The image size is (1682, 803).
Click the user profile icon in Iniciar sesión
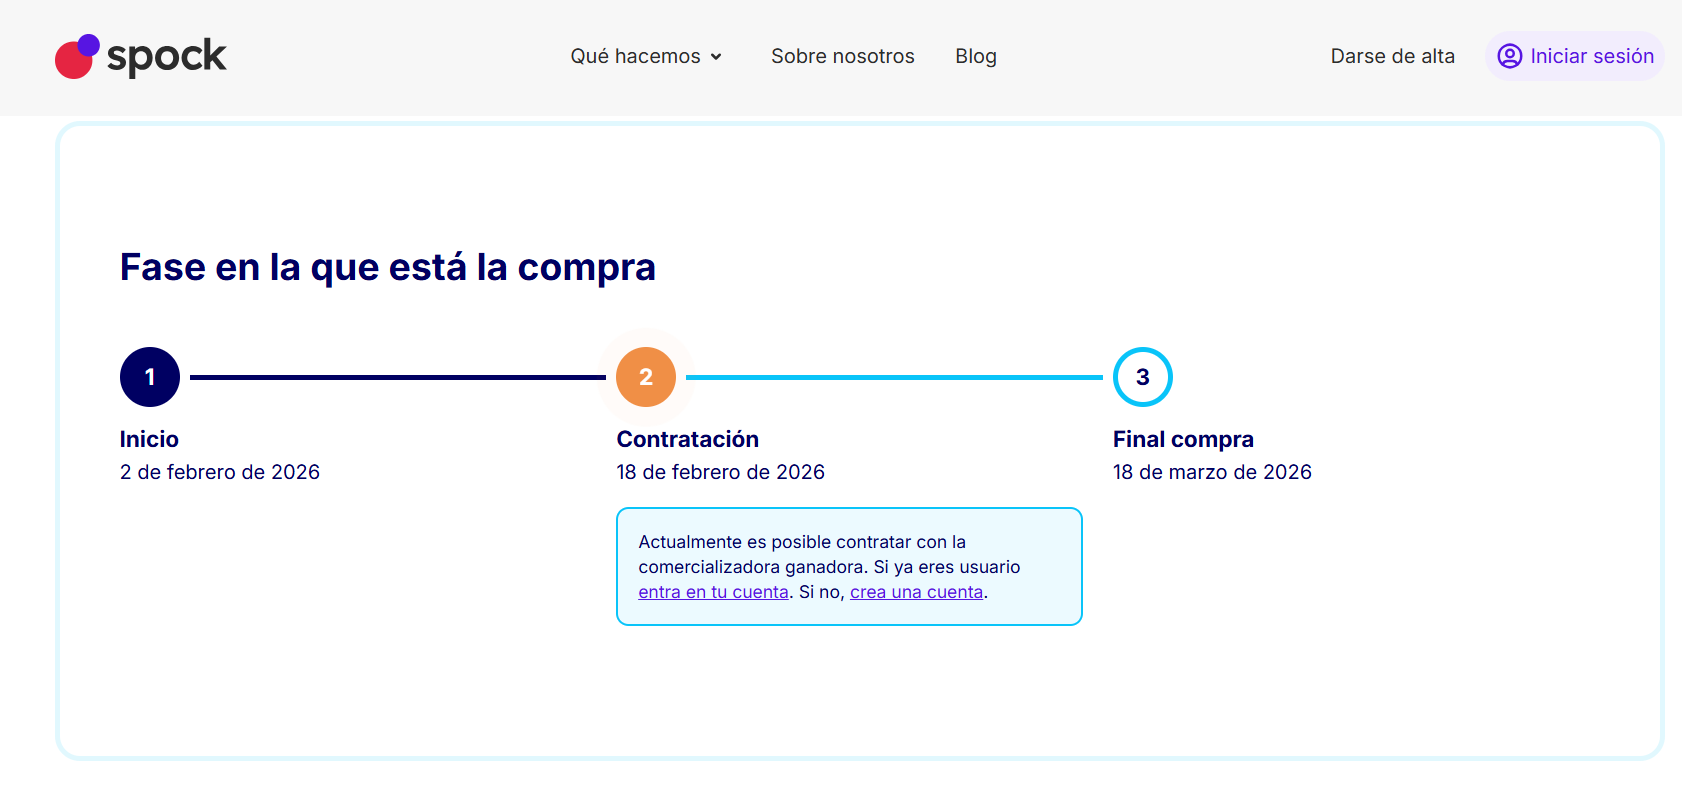(x=1509, y=56)
